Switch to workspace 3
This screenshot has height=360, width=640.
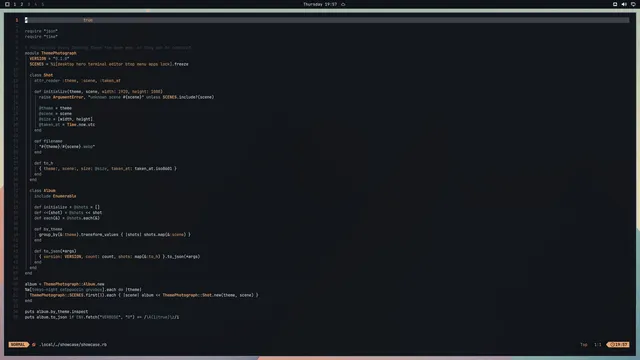pyautogui.click(x=29, y=4)
